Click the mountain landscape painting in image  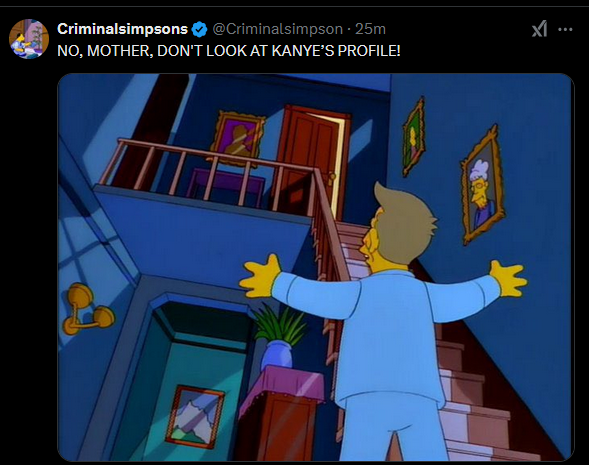pos(195,416)
